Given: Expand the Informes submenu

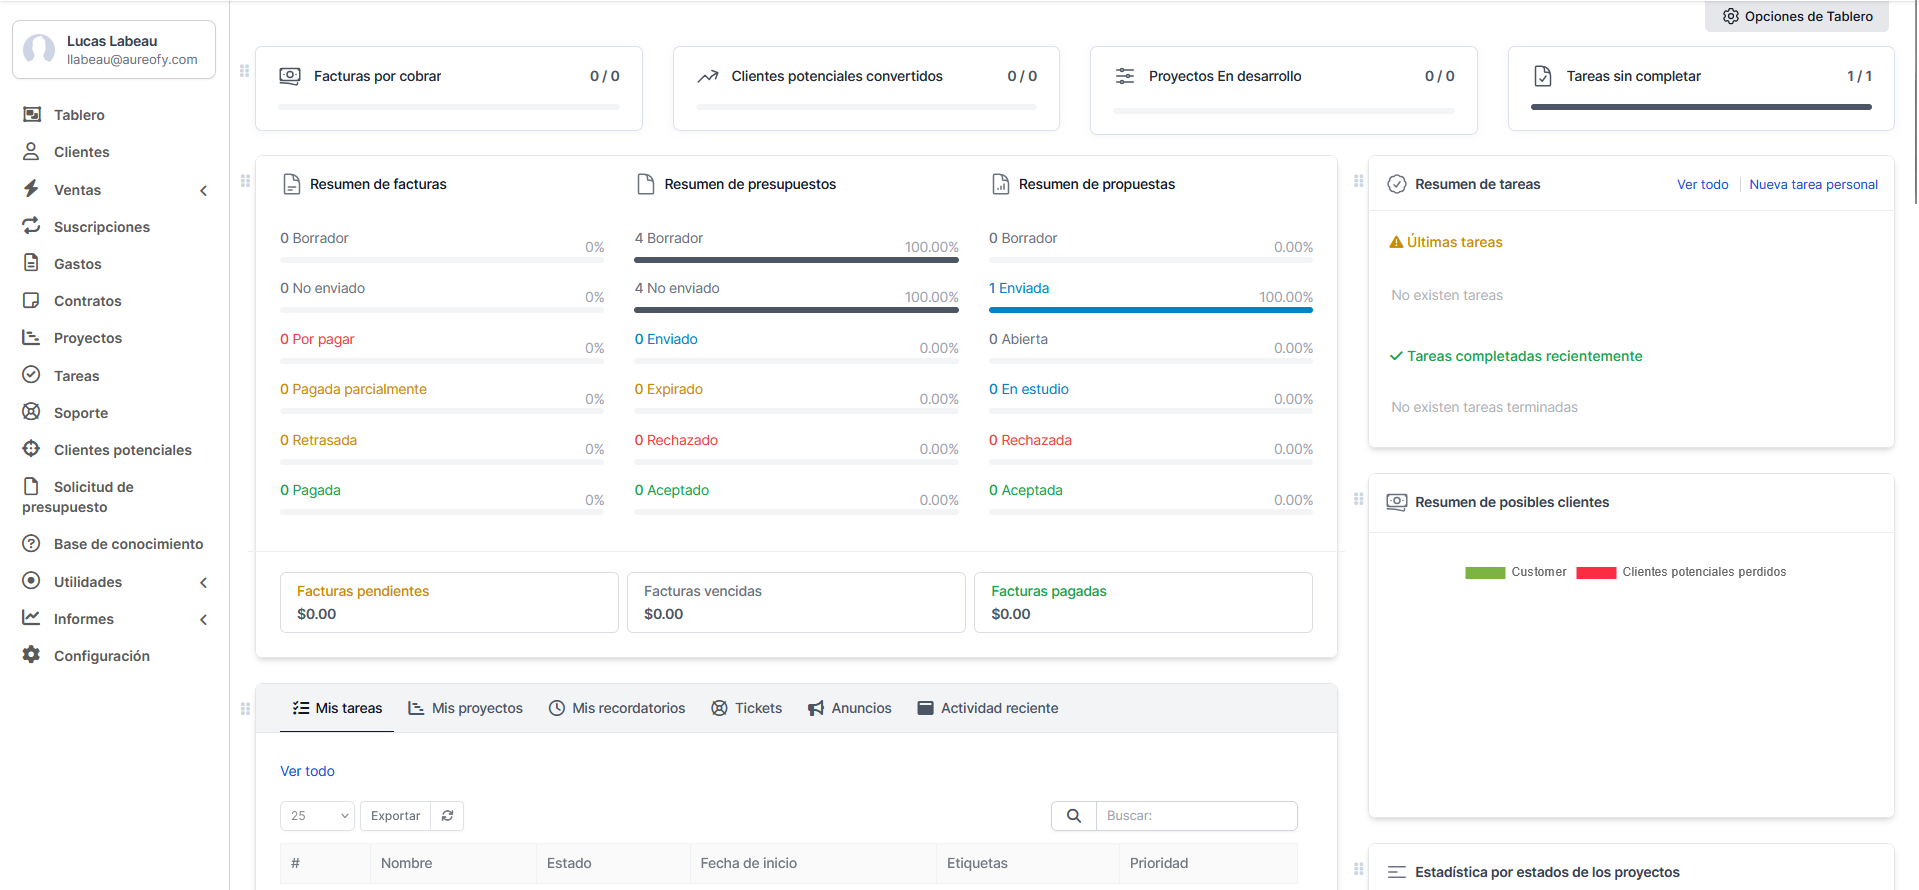Looking at the screenshot, I should (204, 619).
